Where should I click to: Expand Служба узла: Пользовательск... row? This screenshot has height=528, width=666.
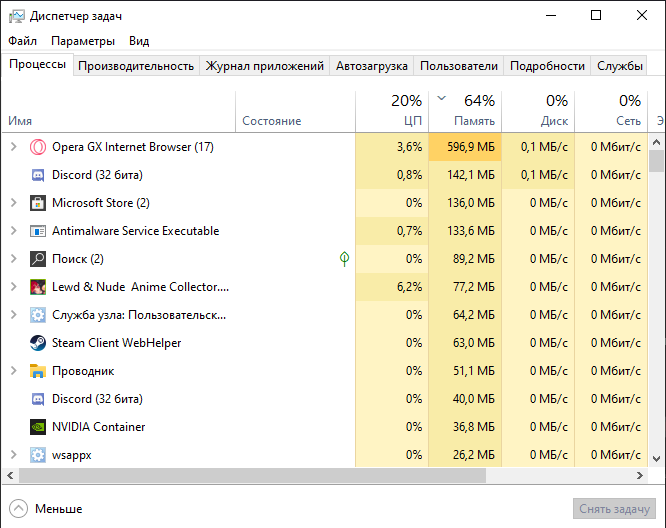(x=14, y=315)
